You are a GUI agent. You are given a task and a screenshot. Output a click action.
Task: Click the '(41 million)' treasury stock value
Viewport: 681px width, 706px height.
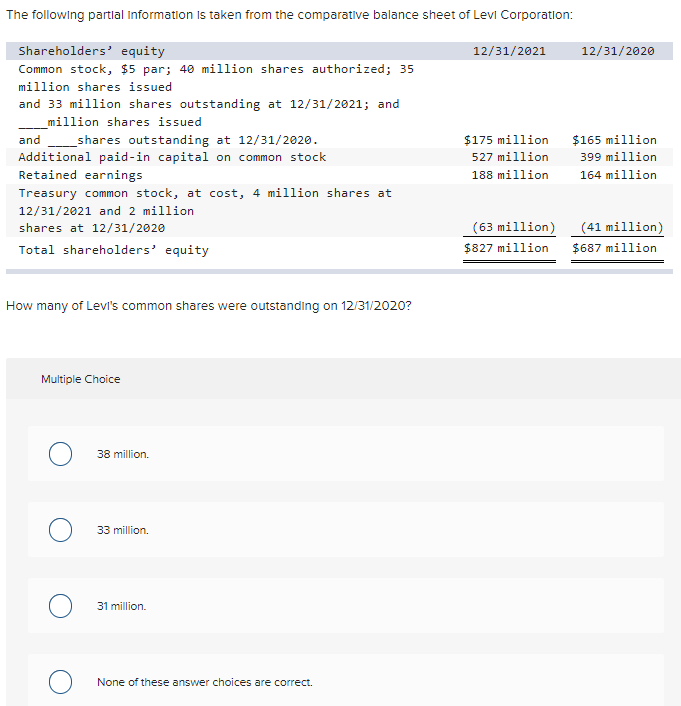point(622,227)
